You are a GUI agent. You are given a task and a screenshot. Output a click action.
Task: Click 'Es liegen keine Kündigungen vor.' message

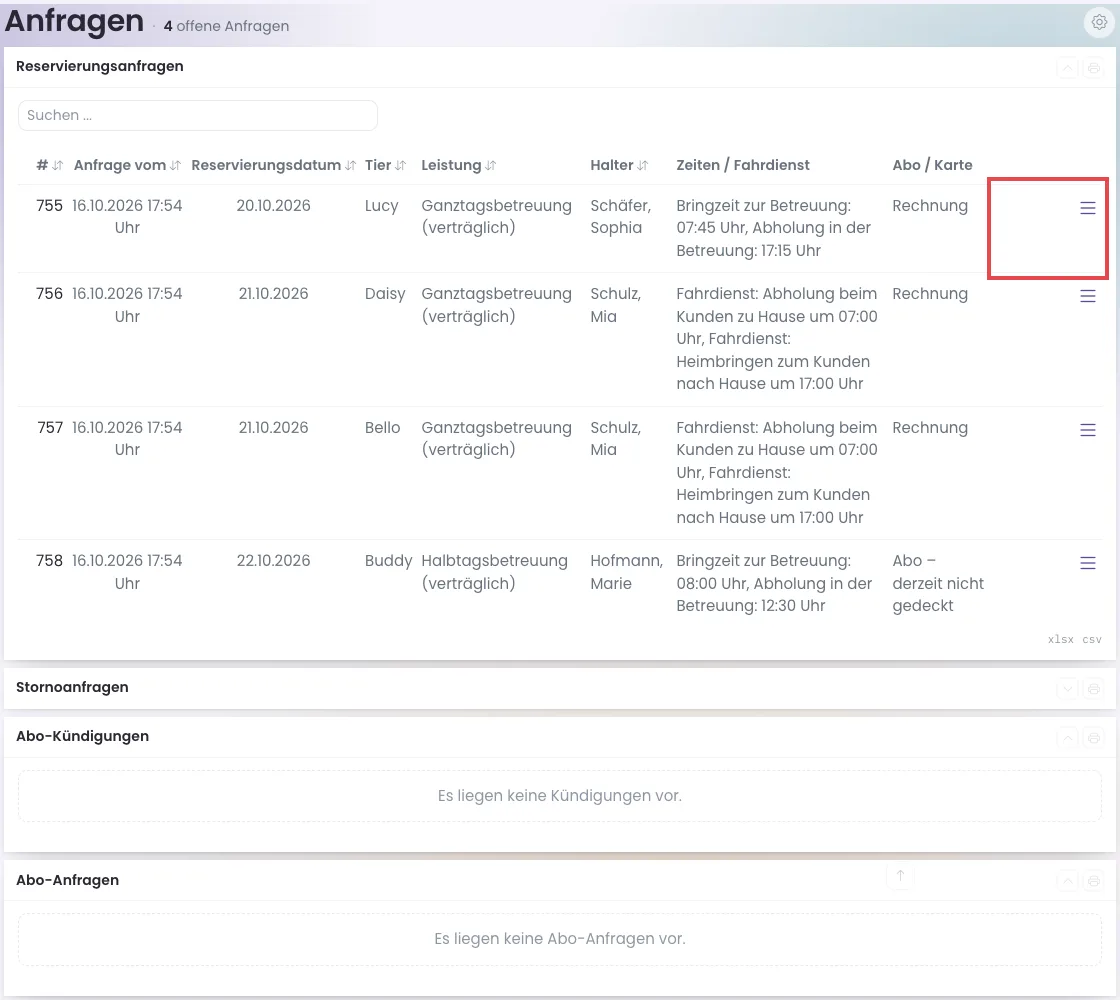[560, 796]
